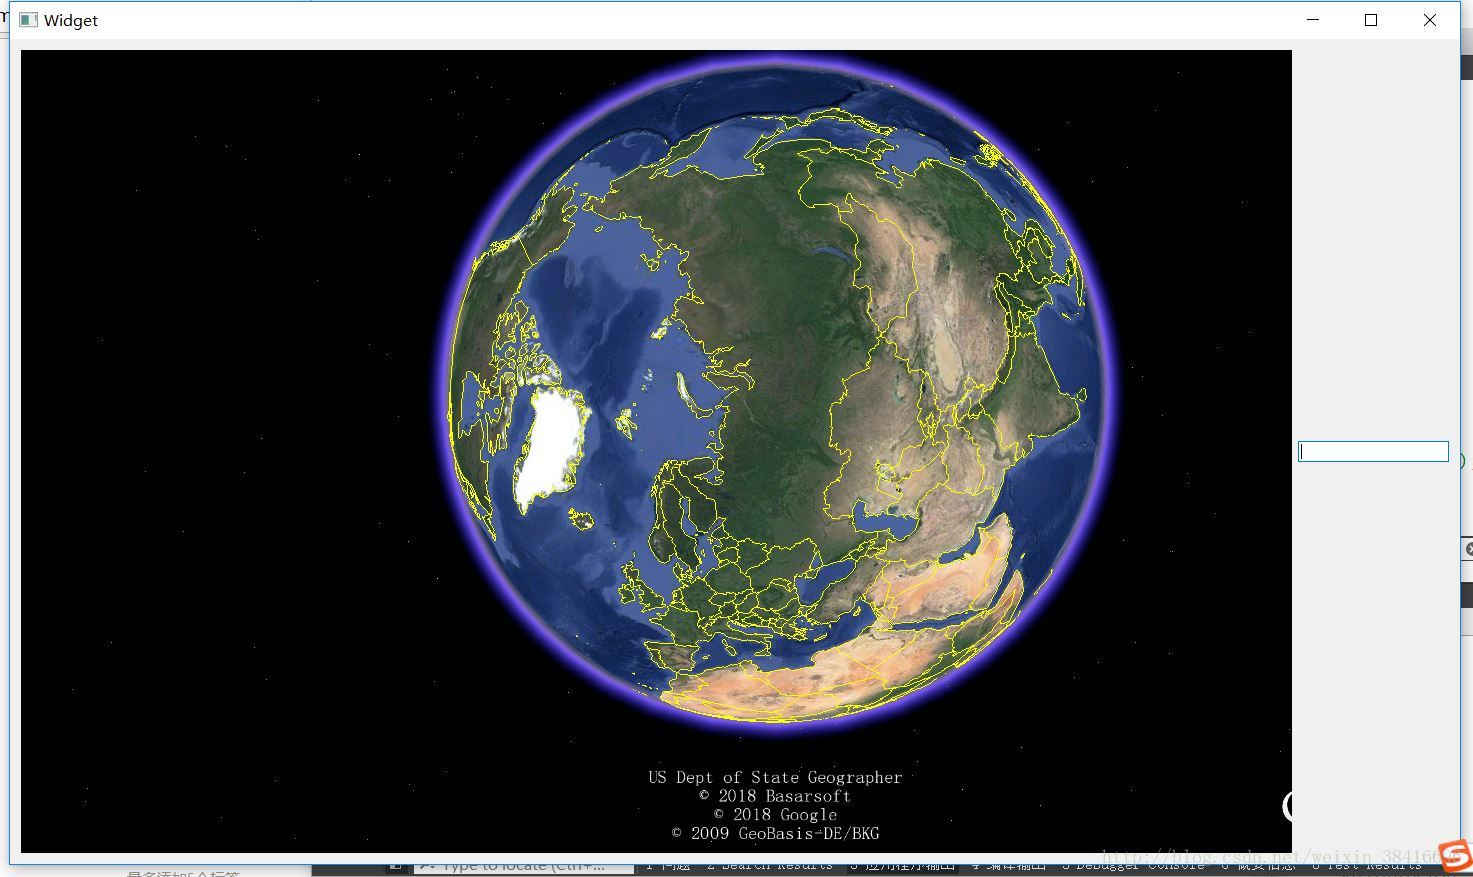Screen dimensions: 1473x877
Task: Click the empty text input box beside globe
Action: coord(1373,452)
